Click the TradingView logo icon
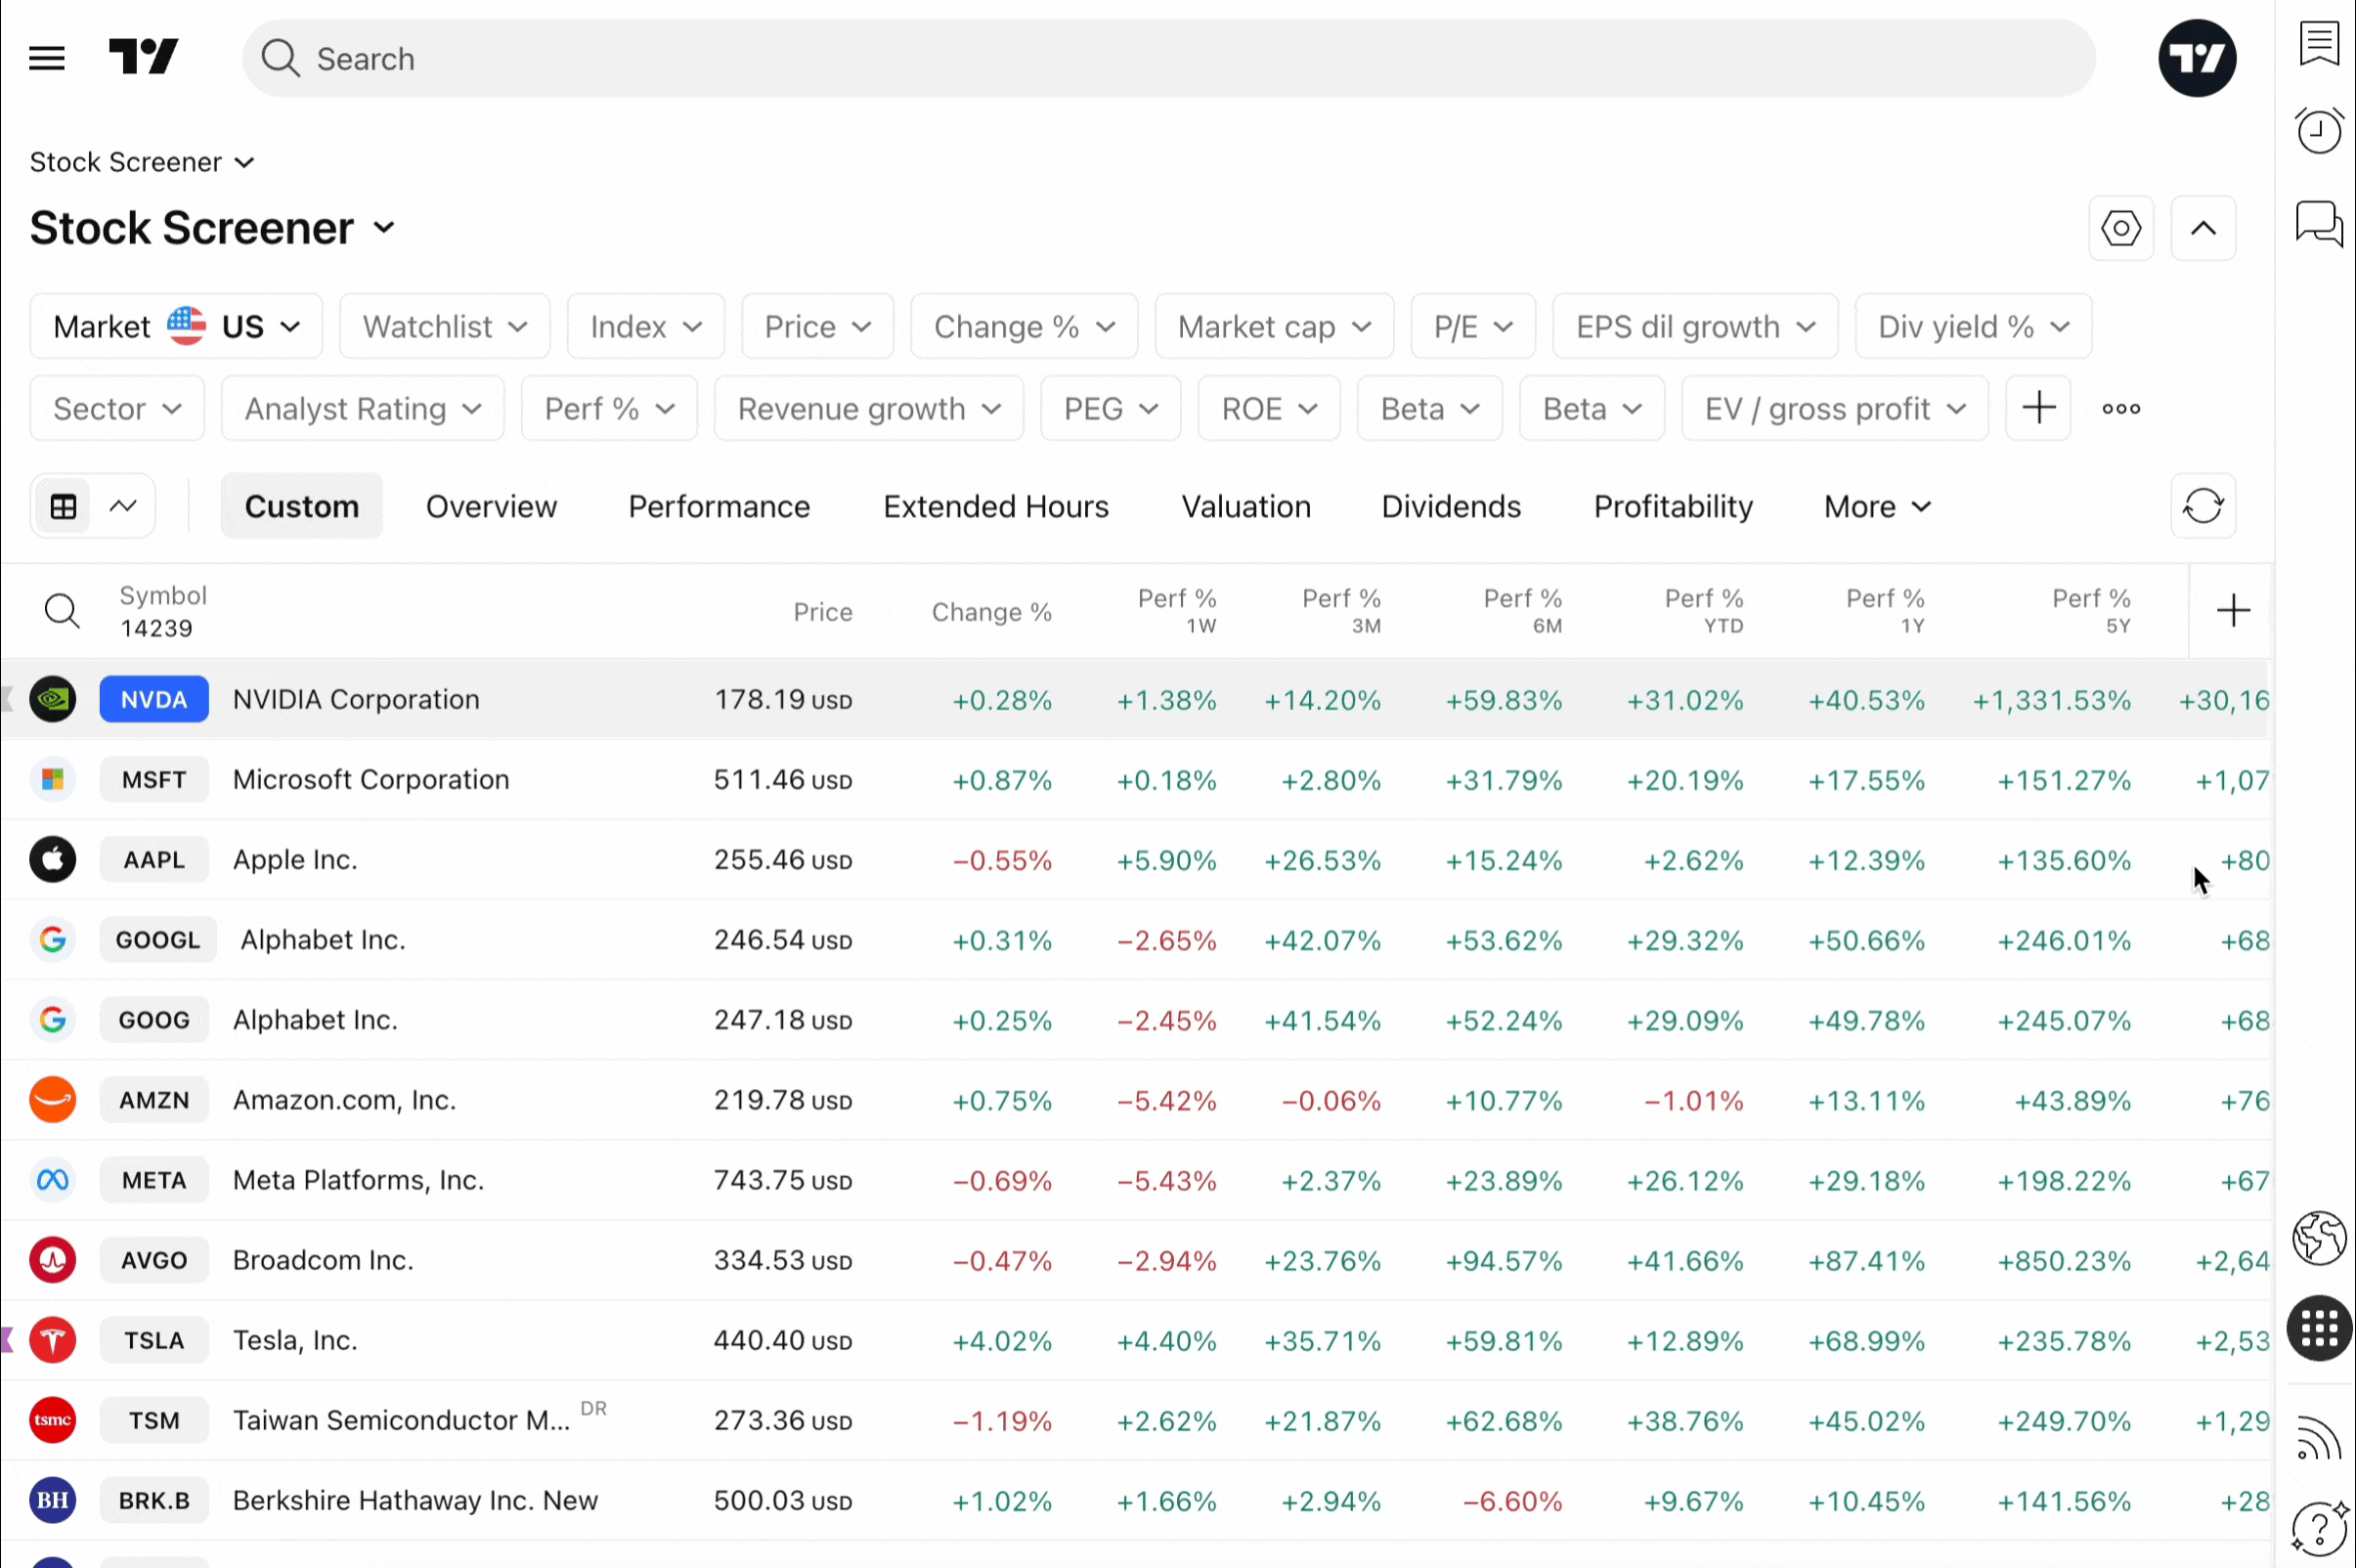Screen dimensions: 2356x1568 pyautogui.click(x=143, y=56)
